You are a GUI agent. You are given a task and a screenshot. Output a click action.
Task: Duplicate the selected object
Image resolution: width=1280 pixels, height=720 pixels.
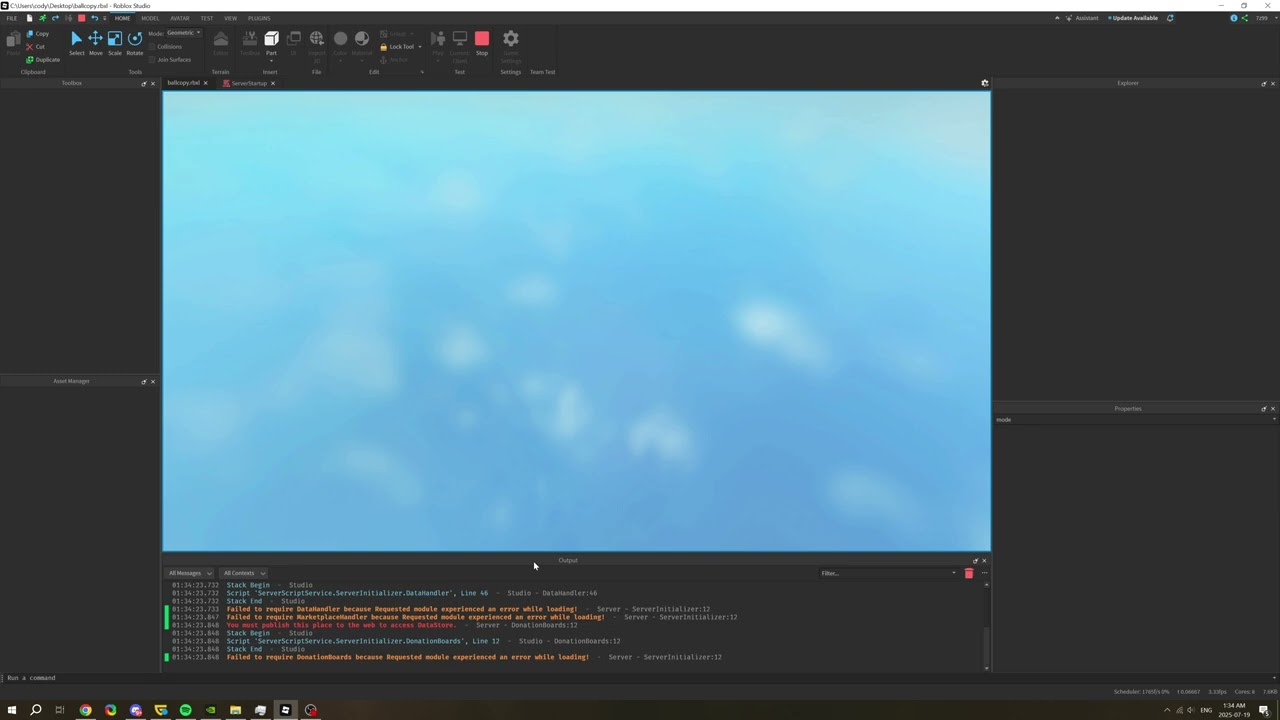(x=43, y=60)
